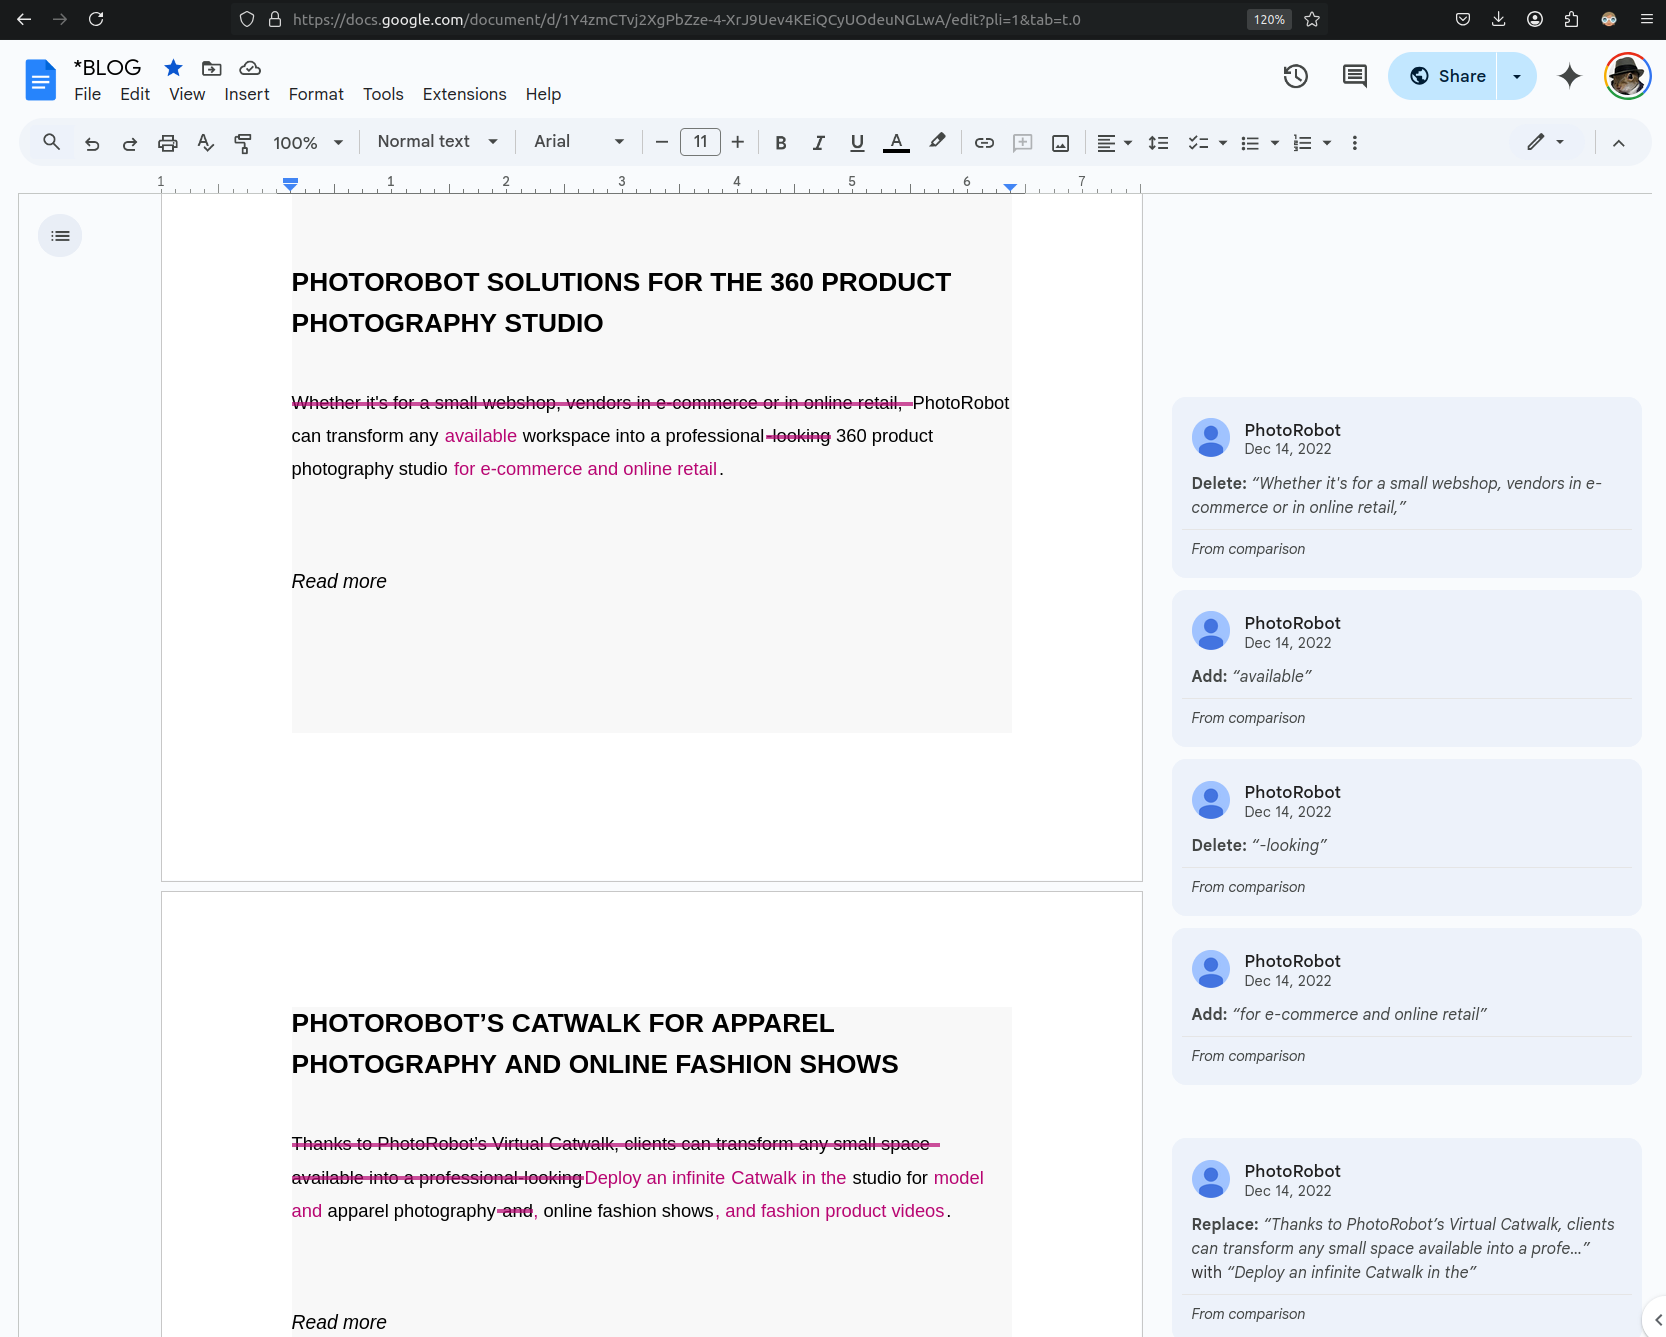Print the document

(x=168, y=143)
